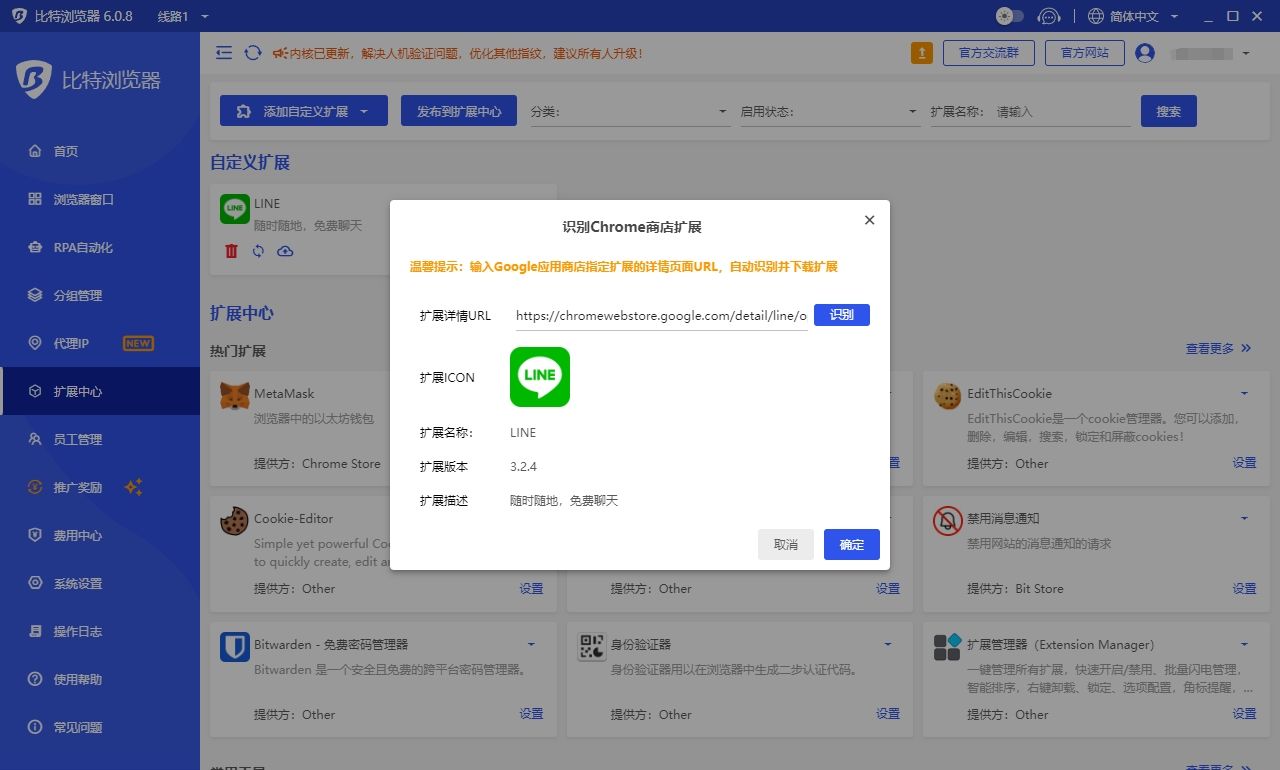The height and width of the screenshot is (770, 1280).
Task: Collapse the sidebar with menu icon
Action: pyautogui.click(x=224, y=53)
